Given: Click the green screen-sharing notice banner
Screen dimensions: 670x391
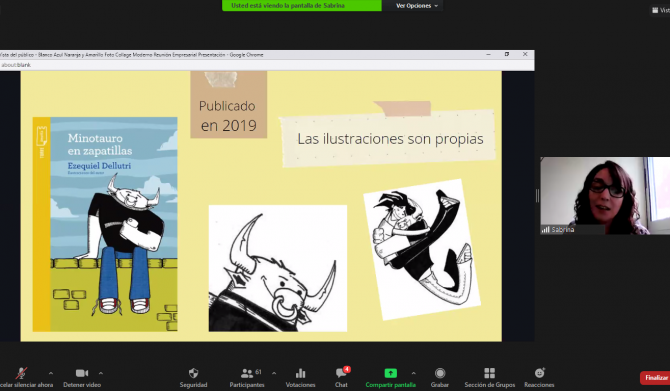Looking at the screenshot, I should point(302,6).
